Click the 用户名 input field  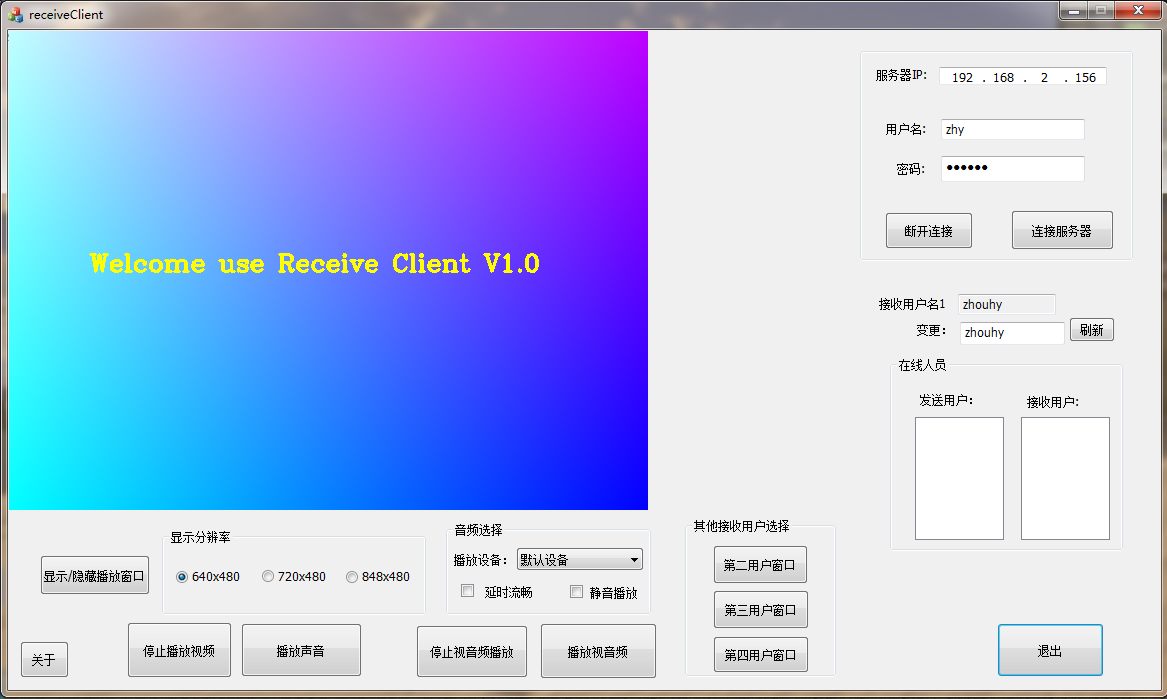[1012, 130]
